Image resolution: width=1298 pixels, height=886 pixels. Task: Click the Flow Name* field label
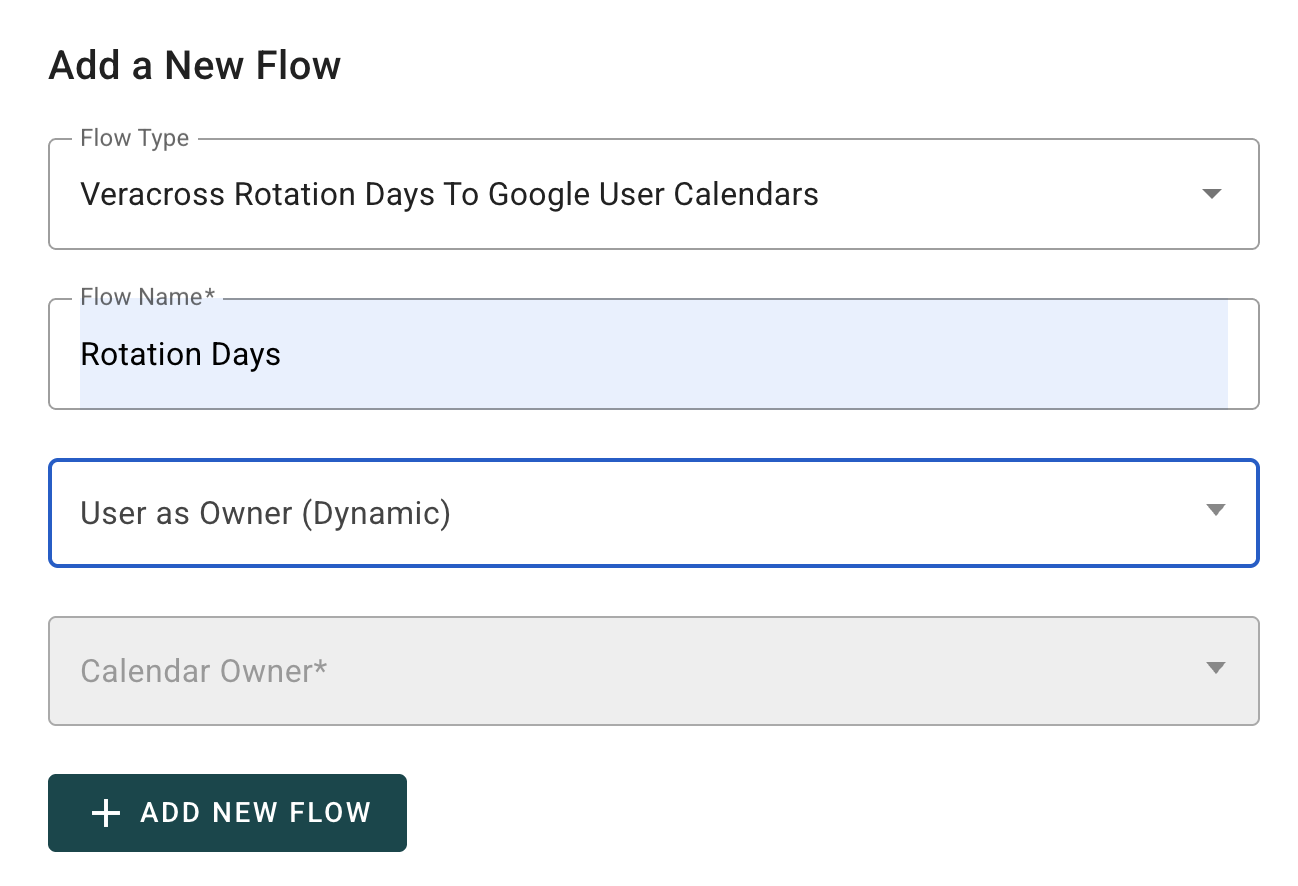click(148, 297)
